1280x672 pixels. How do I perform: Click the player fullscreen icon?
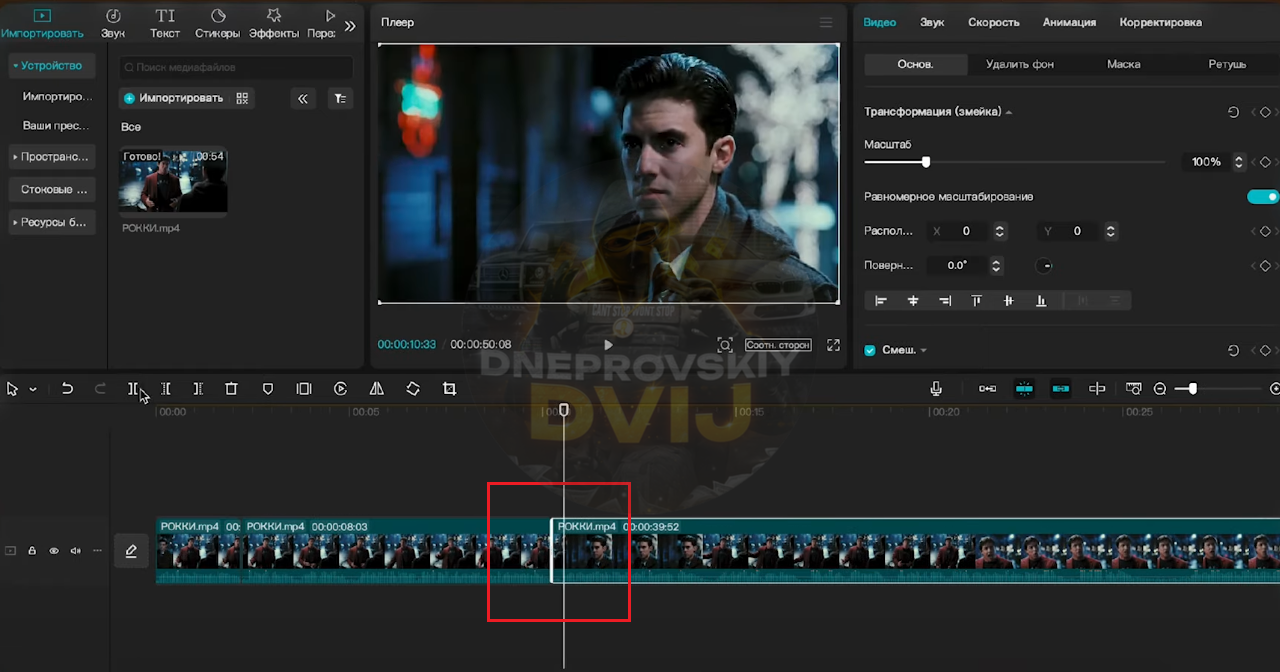pos(832,345)
